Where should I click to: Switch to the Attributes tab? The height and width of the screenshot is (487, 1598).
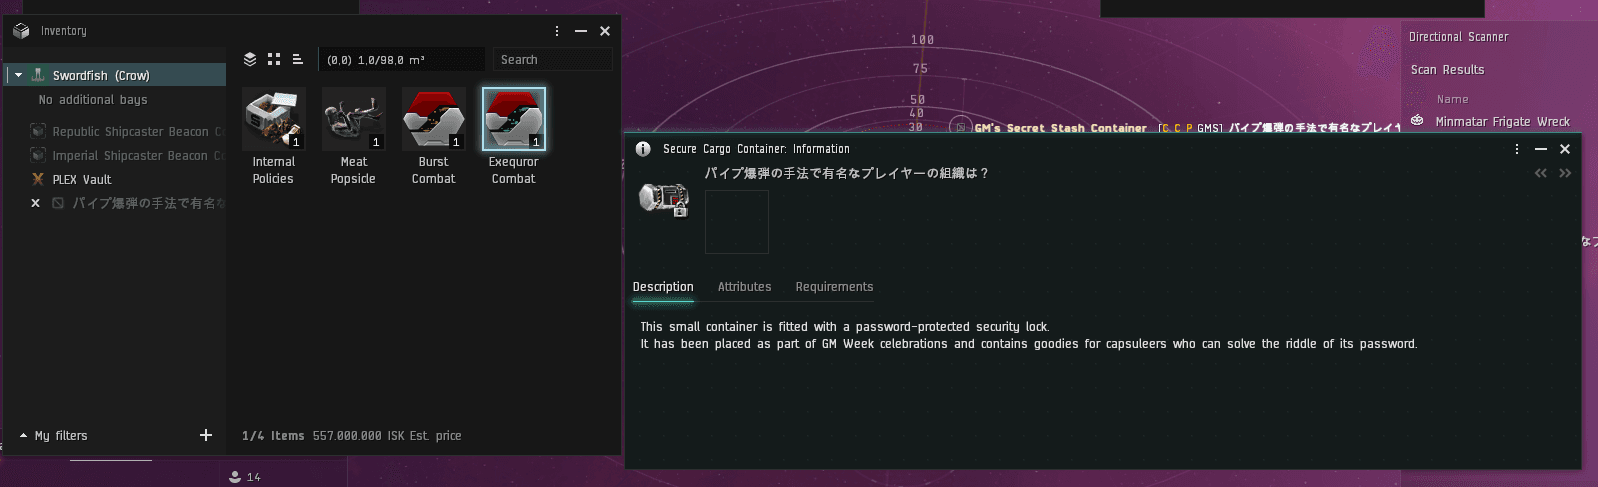pyautogui.click(x=745, y=287)
